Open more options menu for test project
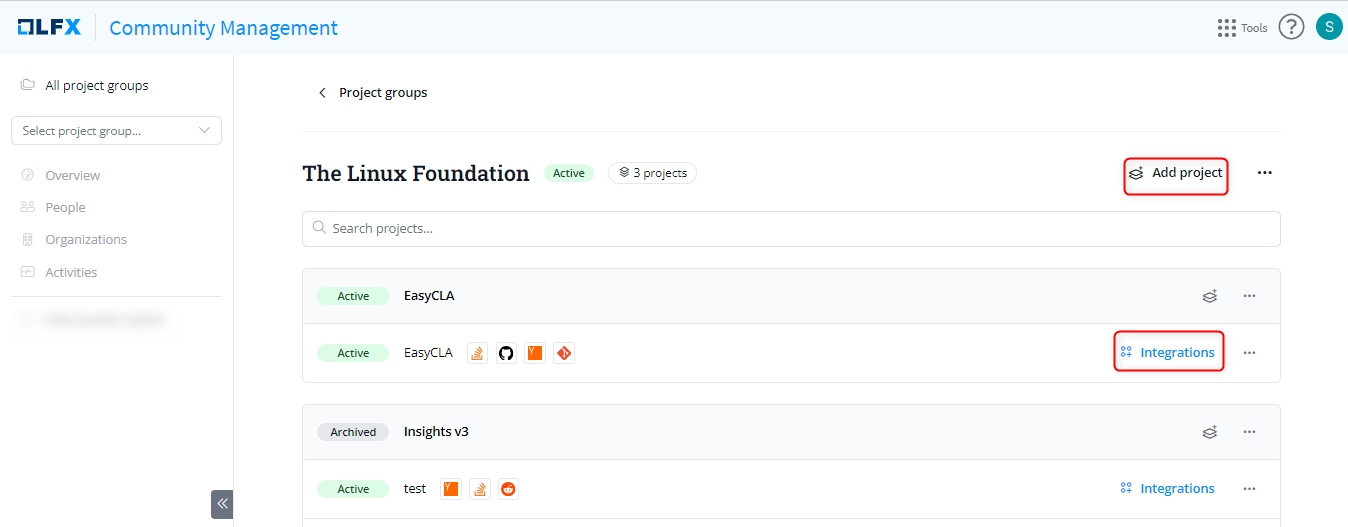The width and height of the screenshot is (1348, 527). 1249,489
